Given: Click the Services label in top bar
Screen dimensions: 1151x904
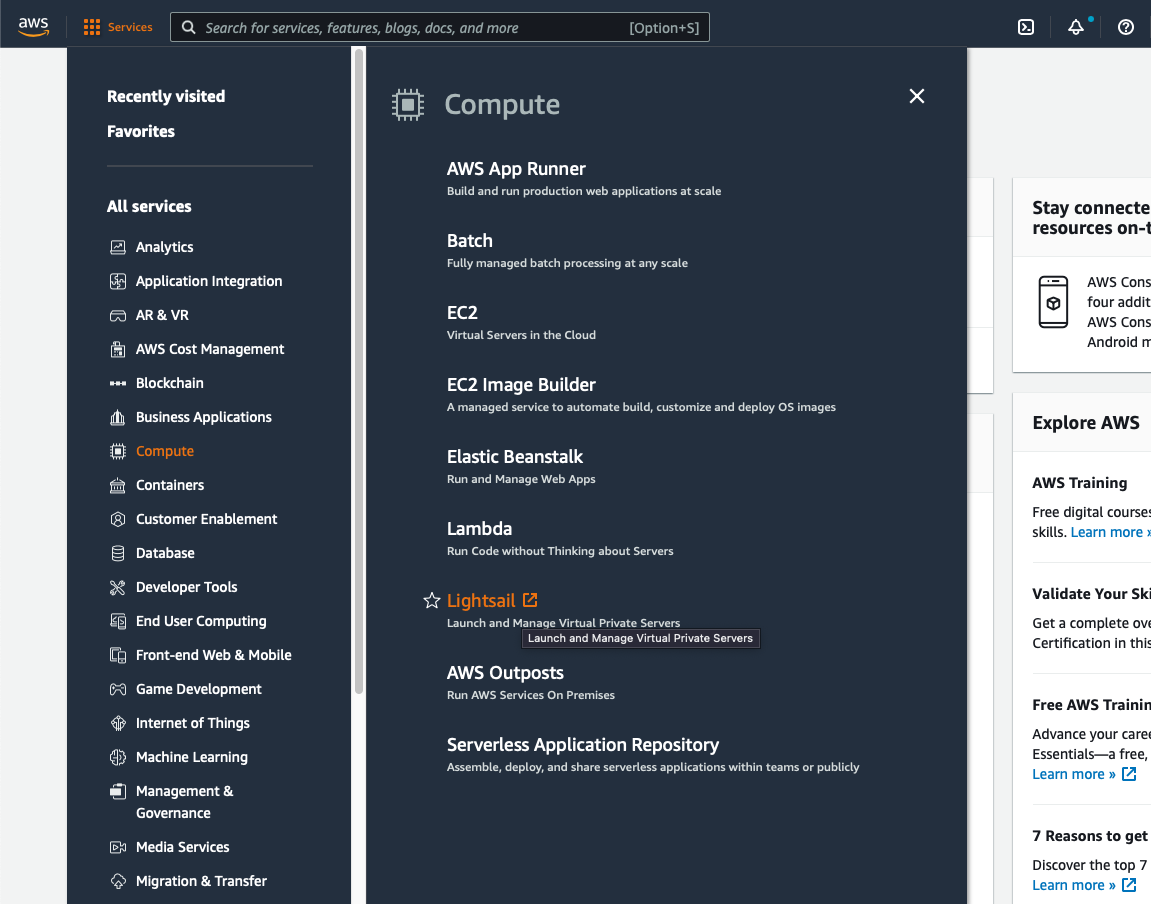Looking at the screenshot, I should pos(130,27).
